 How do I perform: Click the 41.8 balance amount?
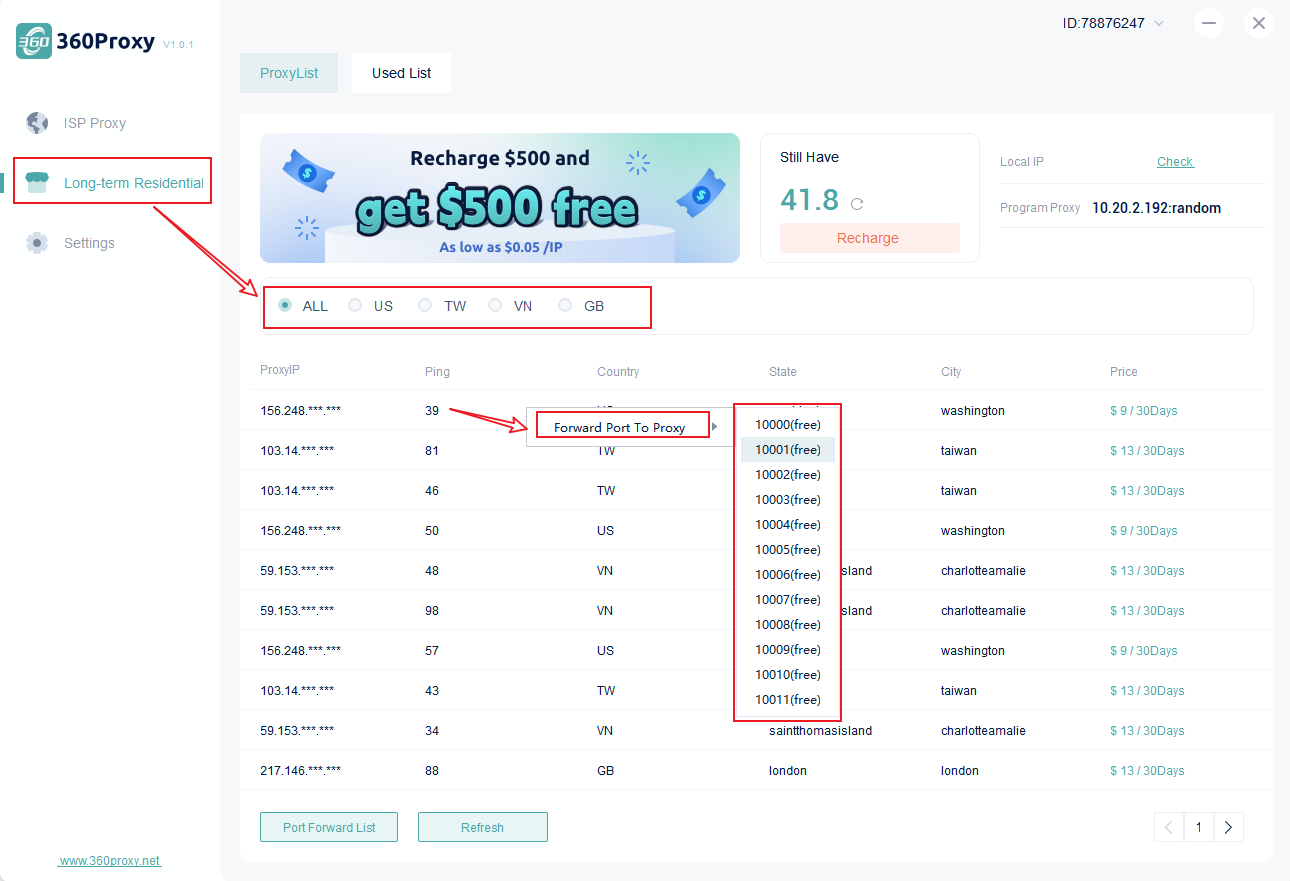click(810, 200)
